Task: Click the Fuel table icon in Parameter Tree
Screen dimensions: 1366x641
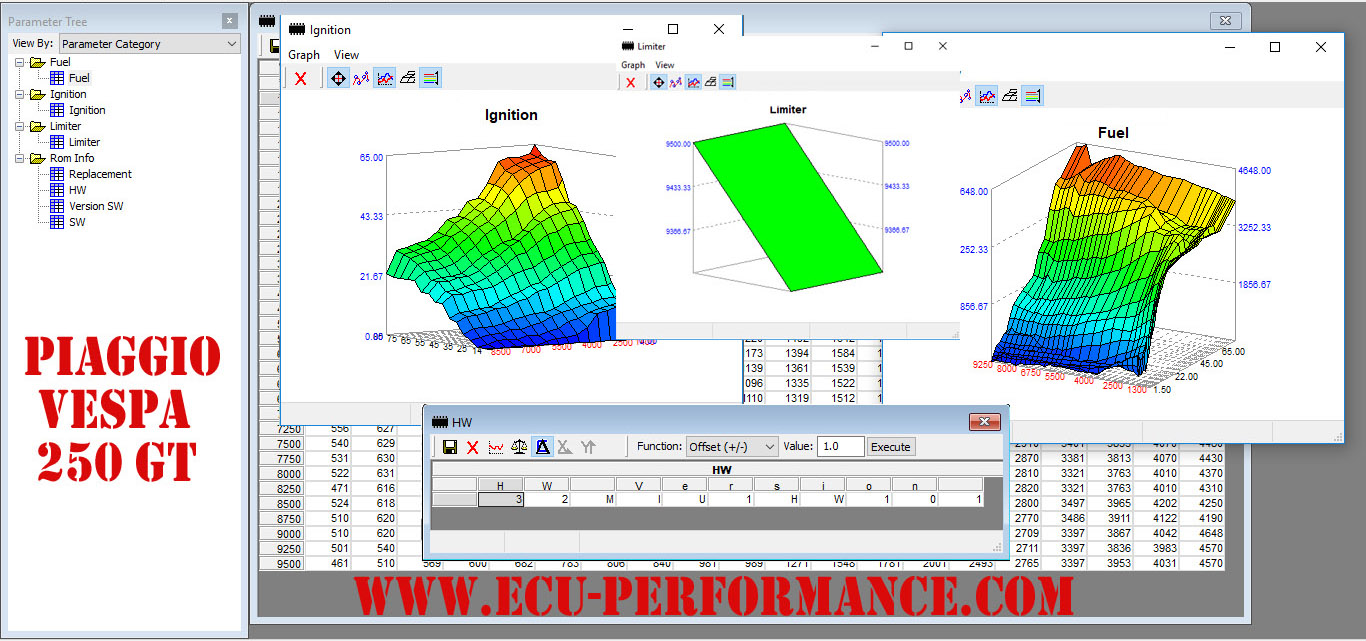Action: point(57,78)
